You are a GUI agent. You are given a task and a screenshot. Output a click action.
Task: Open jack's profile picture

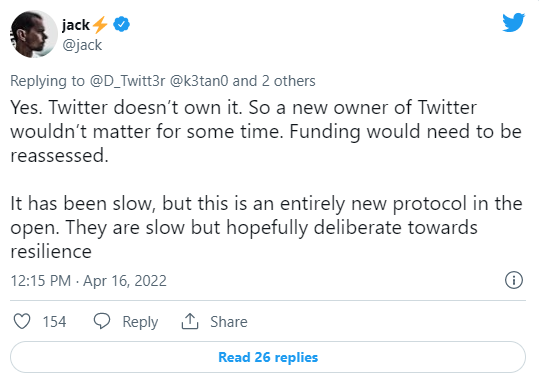click(34, 34)
